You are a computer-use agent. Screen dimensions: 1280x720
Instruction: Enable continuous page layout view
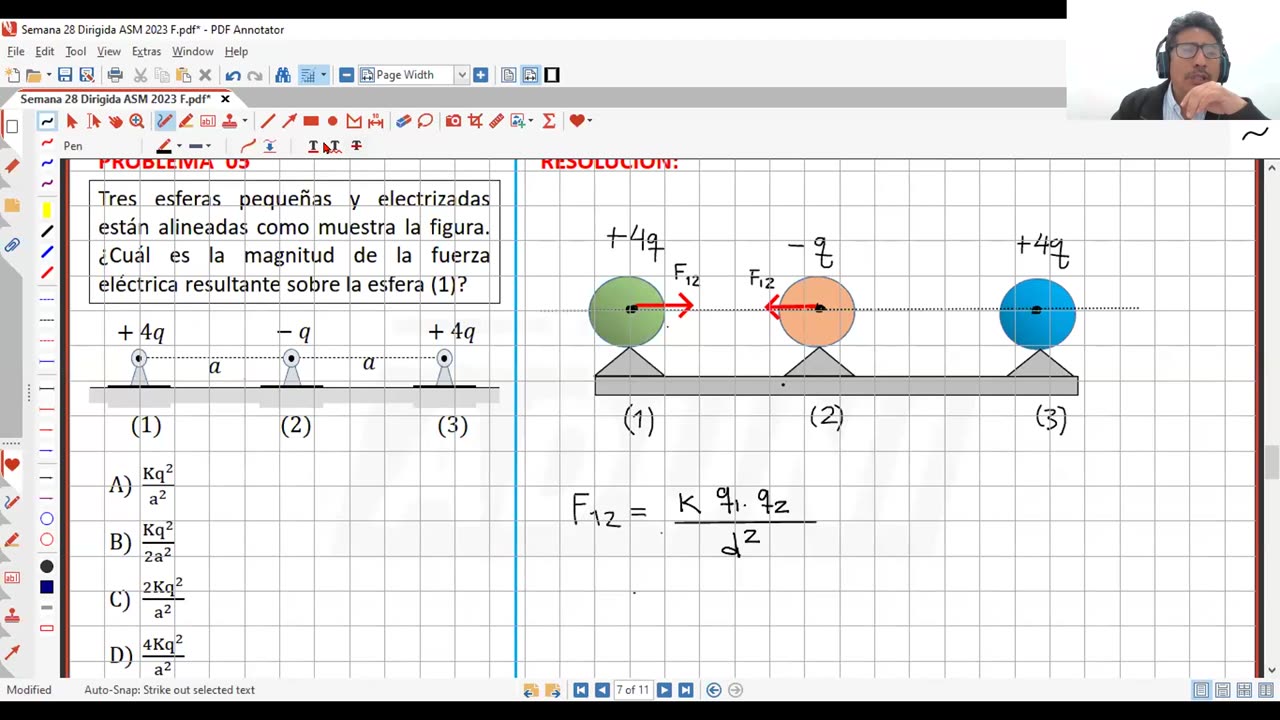(1222, 690)
